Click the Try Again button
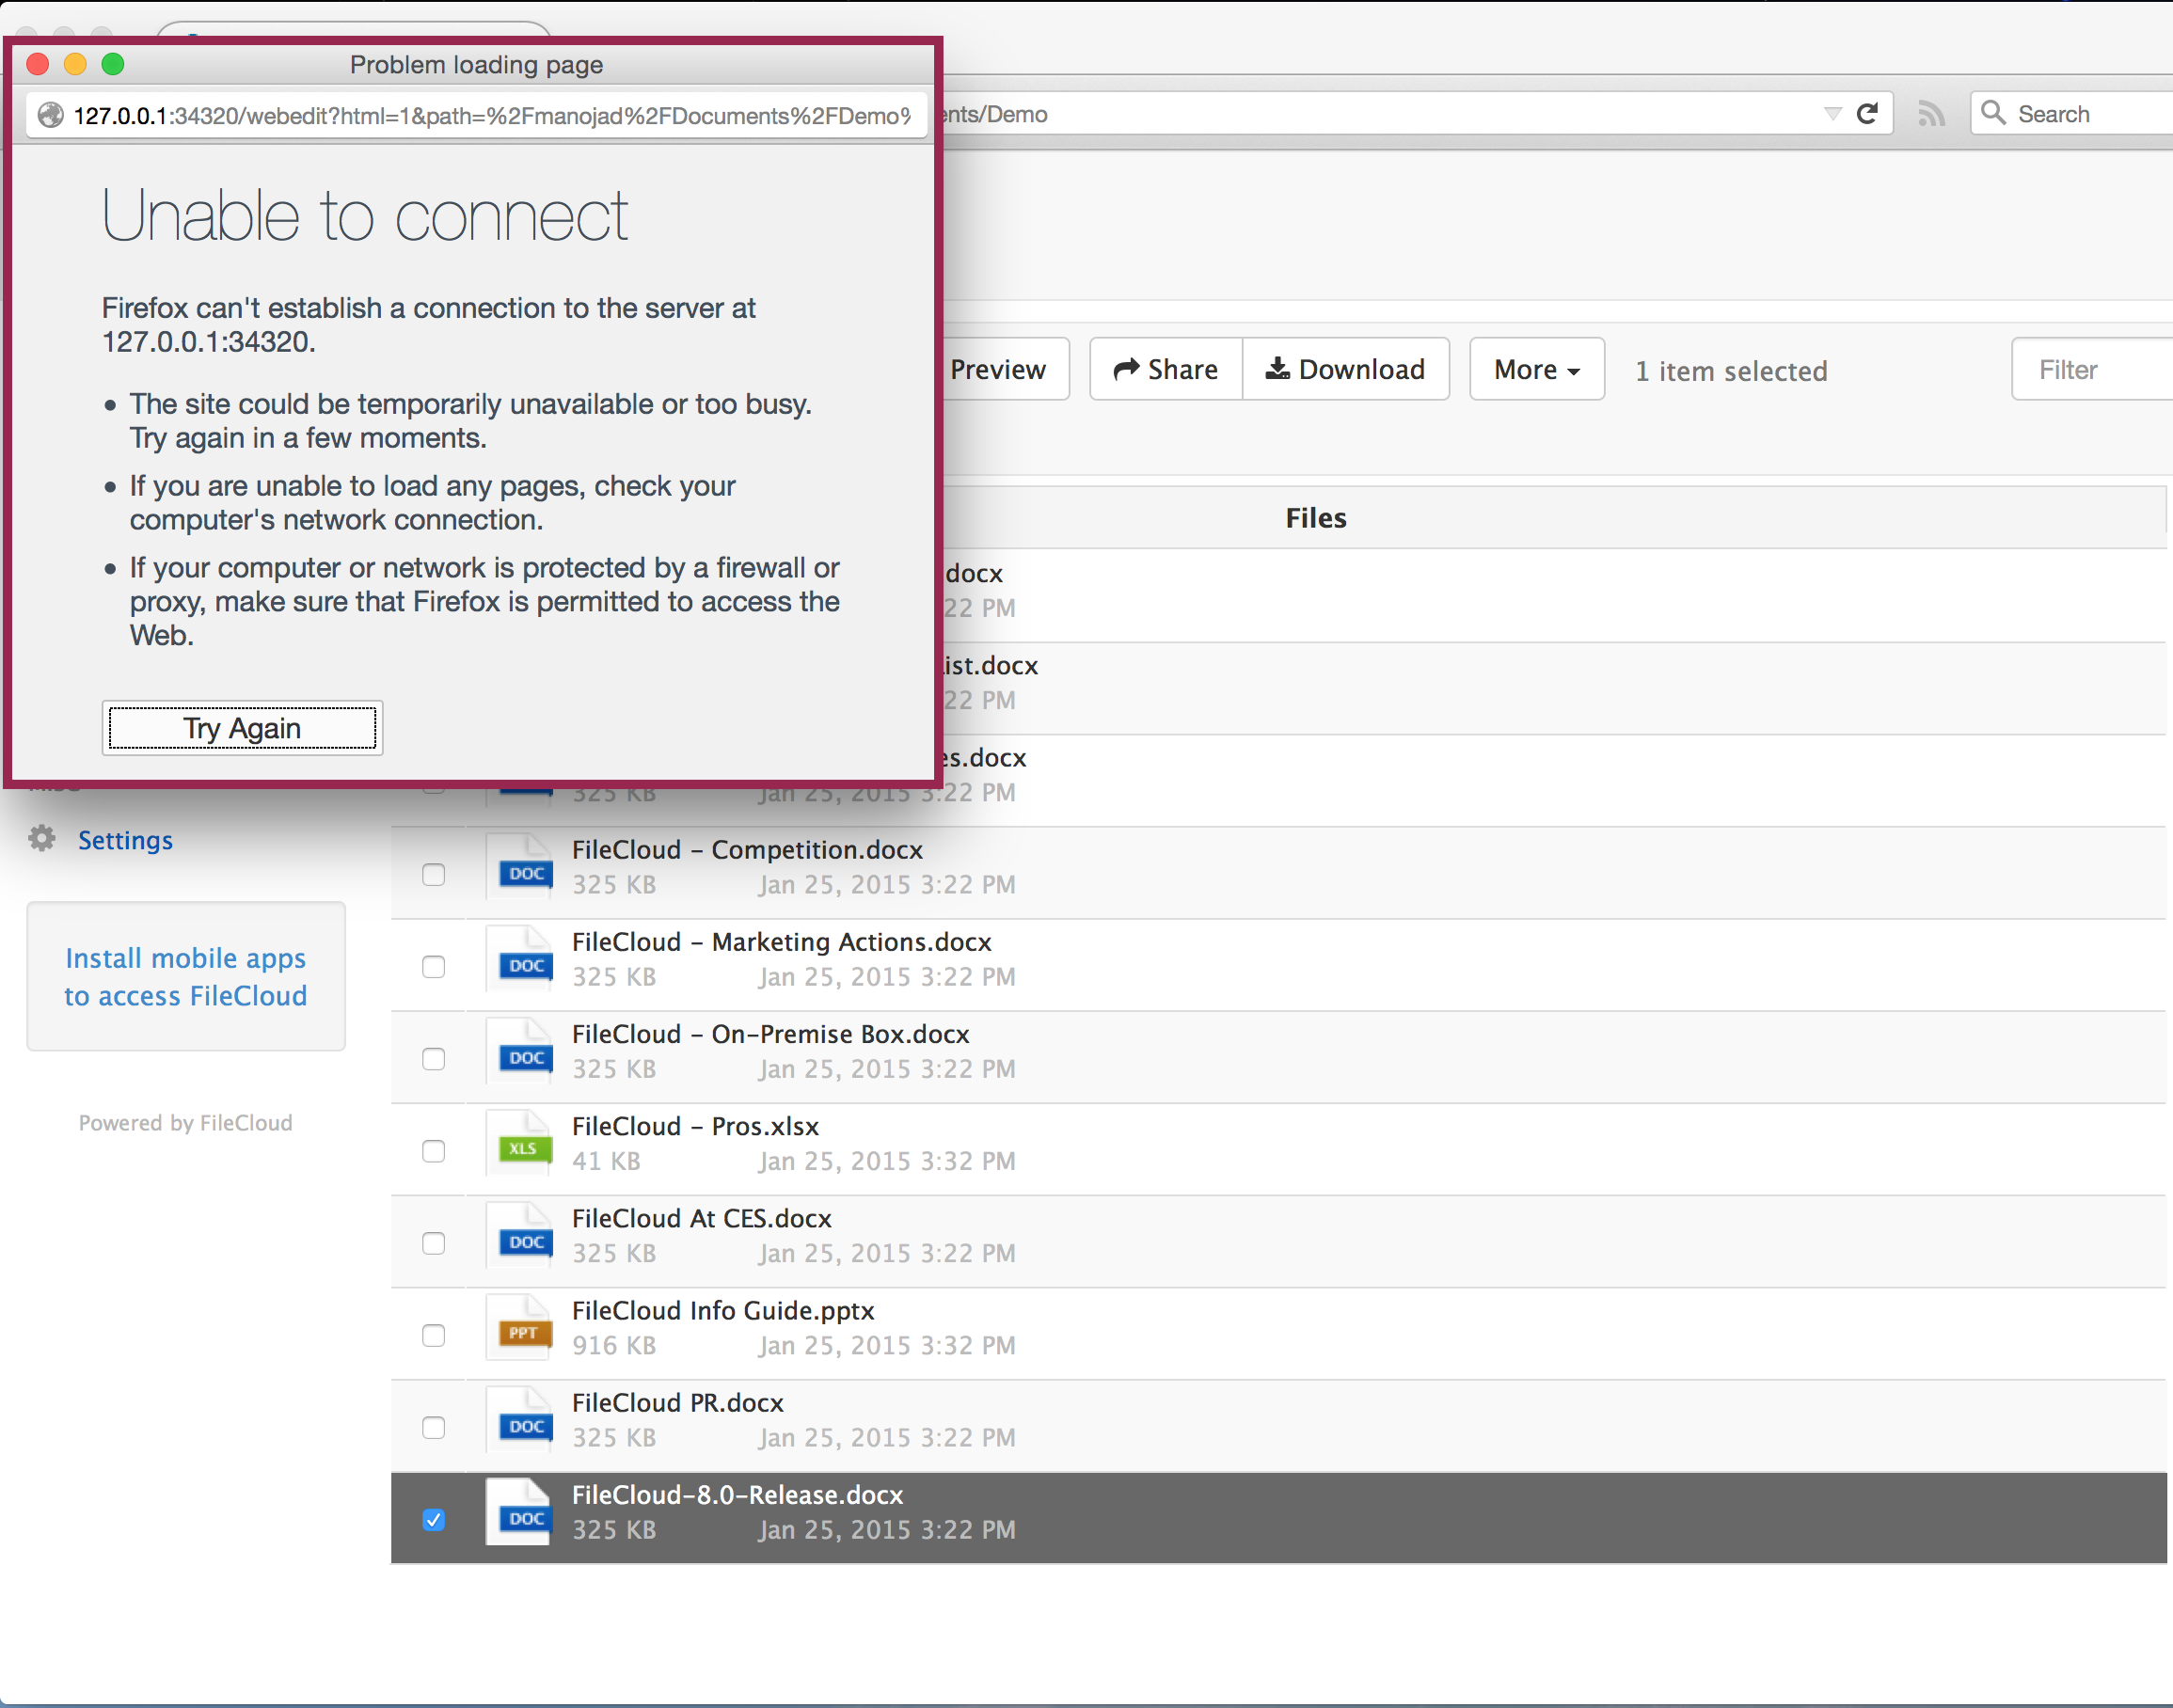2173x1708 pixels. point(242,728)
